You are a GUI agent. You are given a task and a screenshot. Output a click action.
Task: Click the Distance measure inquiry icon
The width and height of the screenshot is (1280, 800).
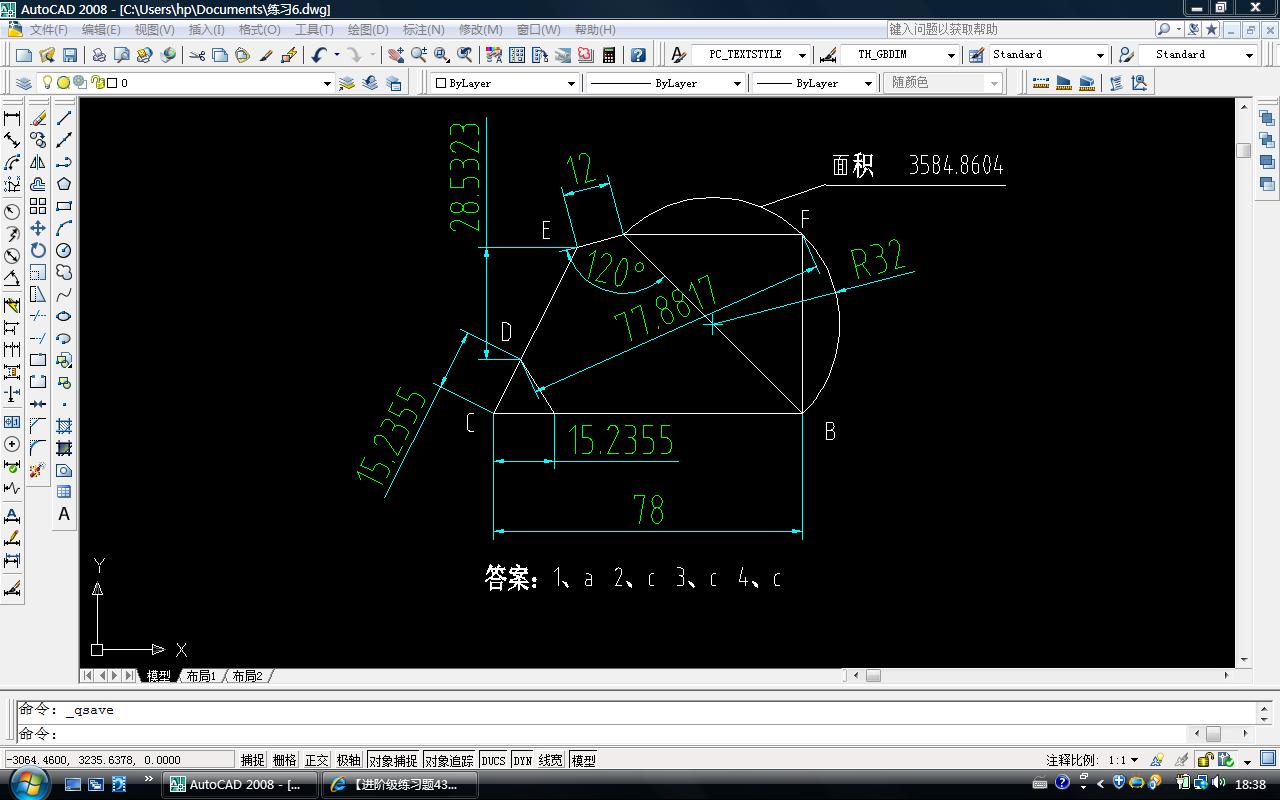(1041, 83)
